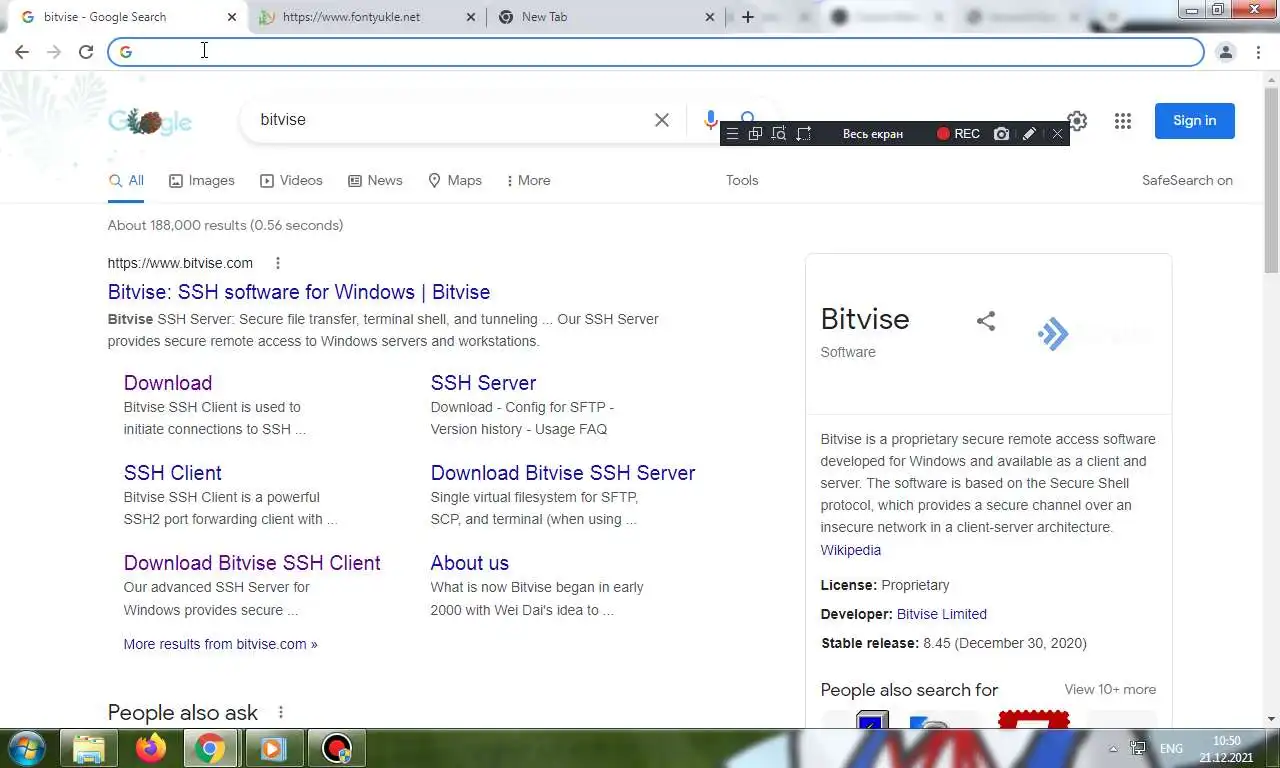Go back to the previous page
Viewport: 1280px width, 768px height.
coord(22,52)
